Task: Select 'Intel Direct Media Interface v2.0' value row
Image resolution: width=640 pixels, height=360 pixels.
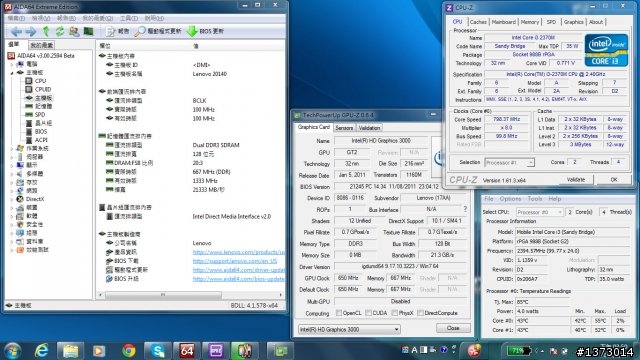Action: point(231,216)
